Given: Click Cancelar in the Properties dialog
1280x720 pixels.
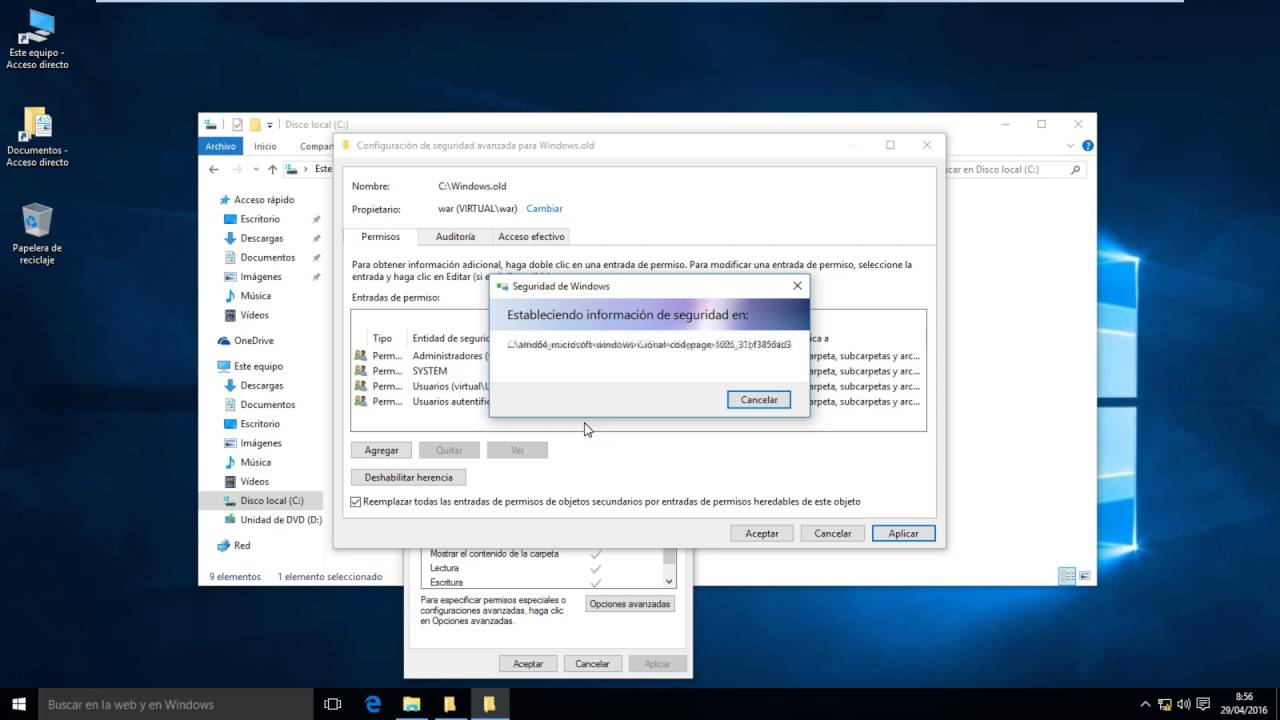Looking at the screenshot, I should coord(592,663).
